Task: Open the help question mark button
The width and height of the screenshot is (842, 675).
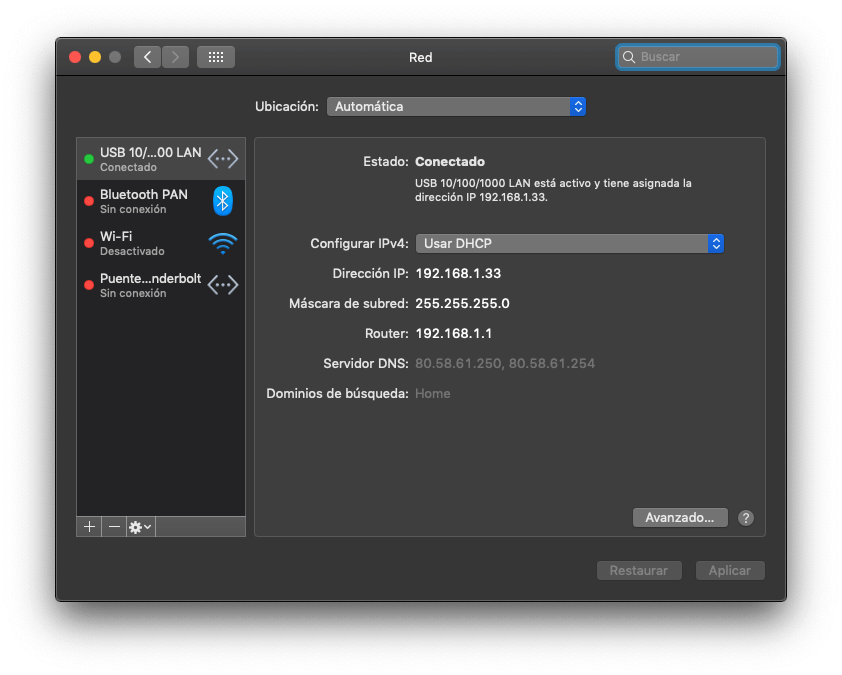Action: tap(745, 518)
